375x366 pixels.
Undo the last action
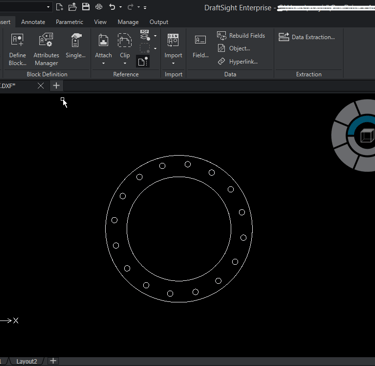pos(112,7)
